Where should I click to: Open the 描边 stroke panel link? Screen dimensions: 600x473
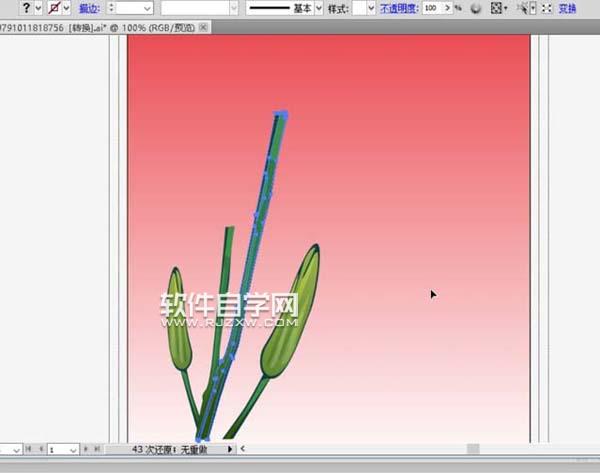[x=89, y=8]
